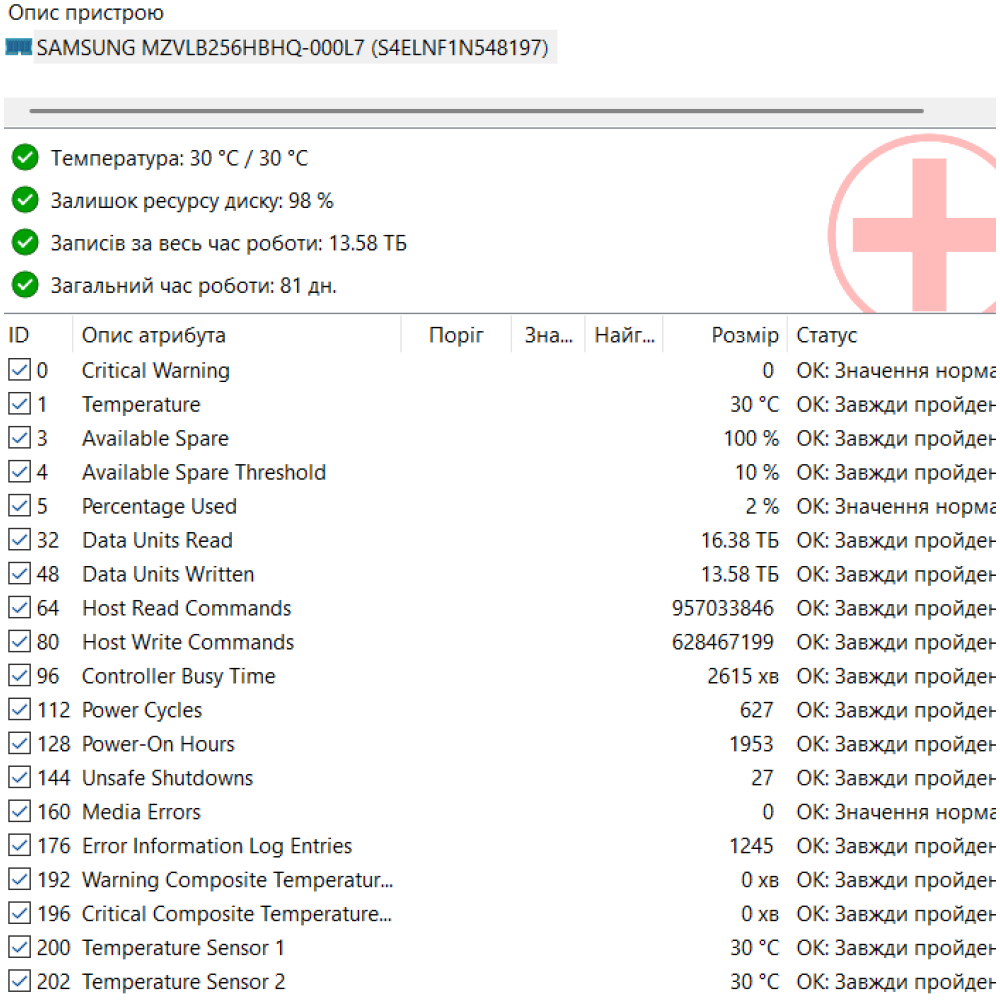1000x1000 pixels.
Task: Toggle the Available Spare checkbox
Action: (19, 439)
